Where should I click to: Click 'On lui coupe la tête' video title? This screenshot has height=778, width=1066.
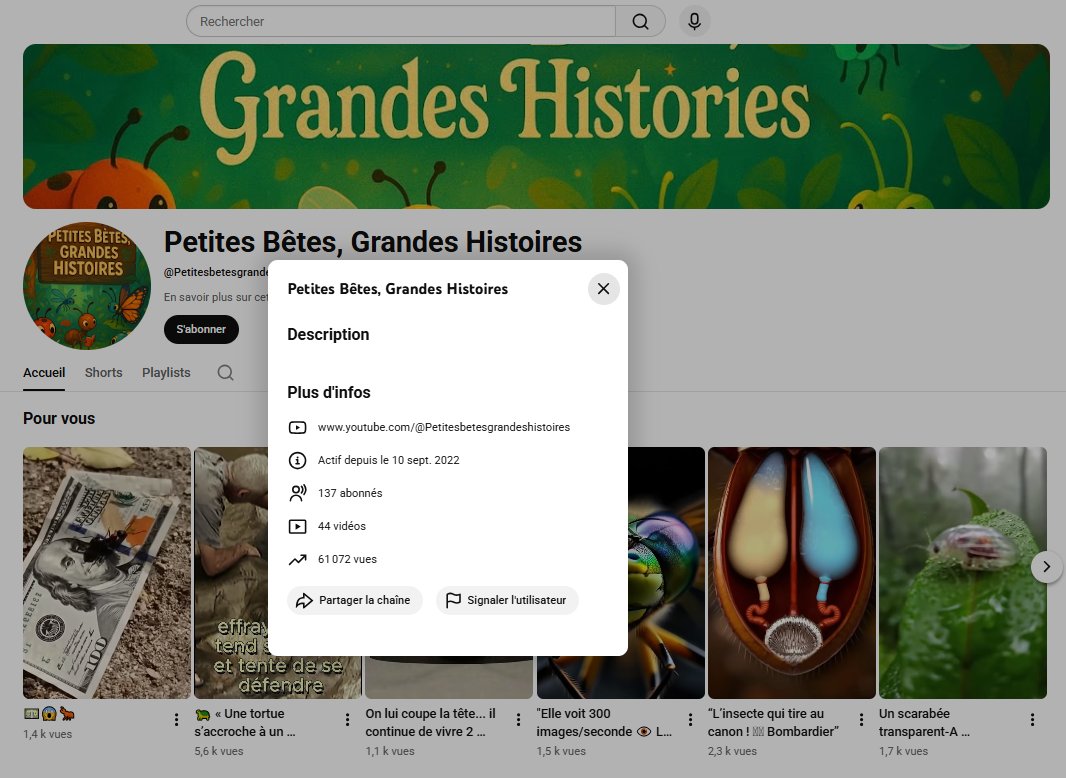point(430,722)
